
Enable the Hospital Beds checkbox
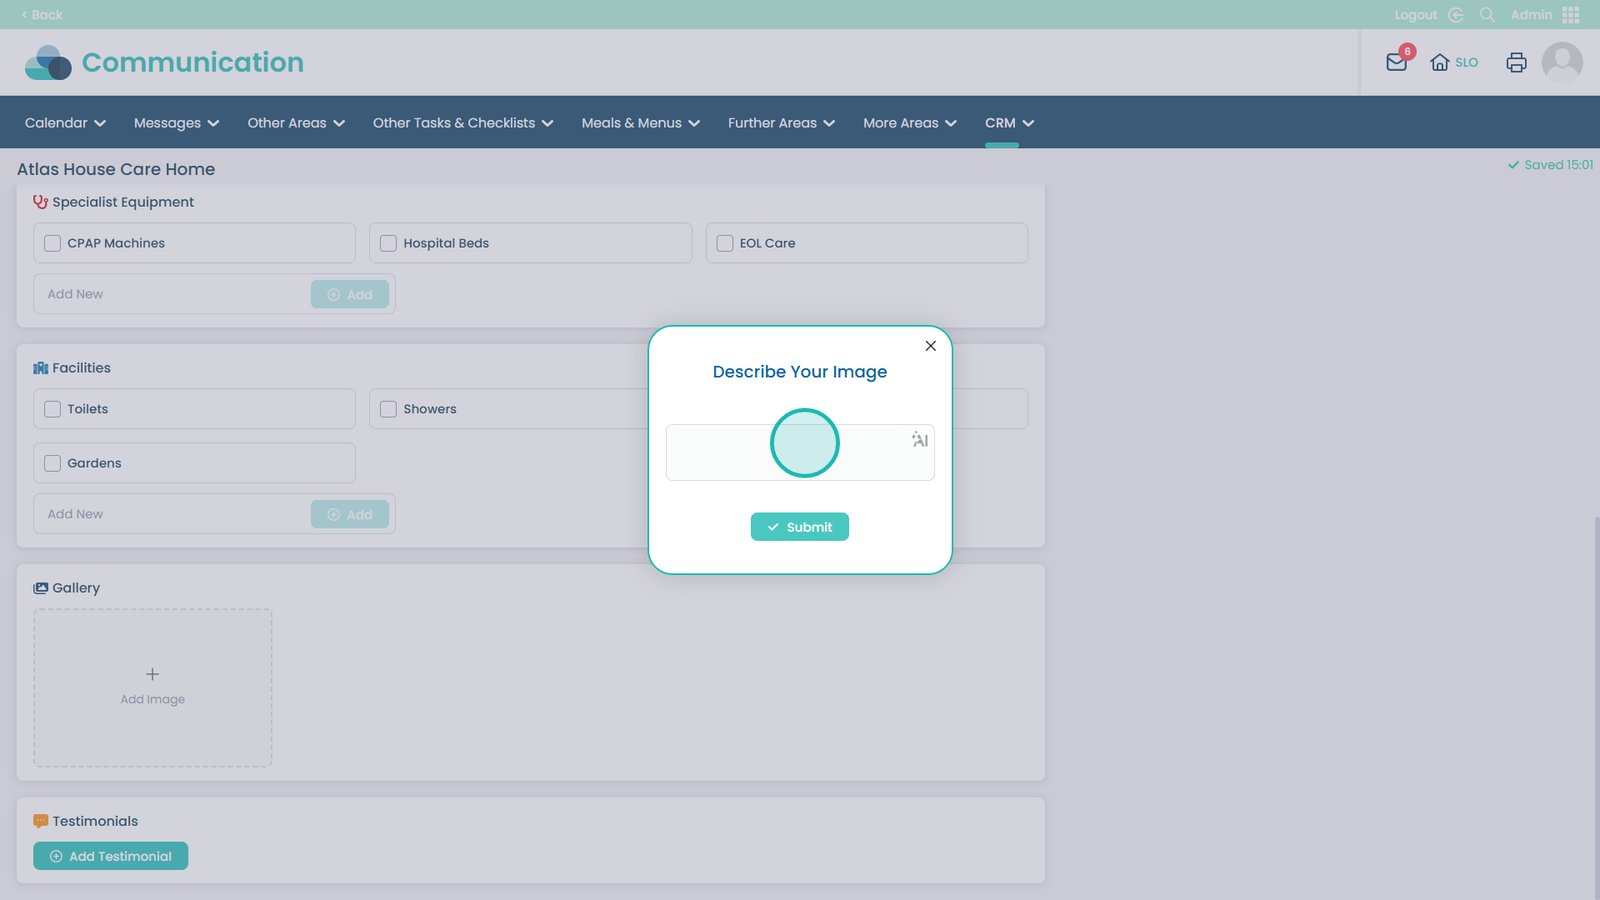389,243
